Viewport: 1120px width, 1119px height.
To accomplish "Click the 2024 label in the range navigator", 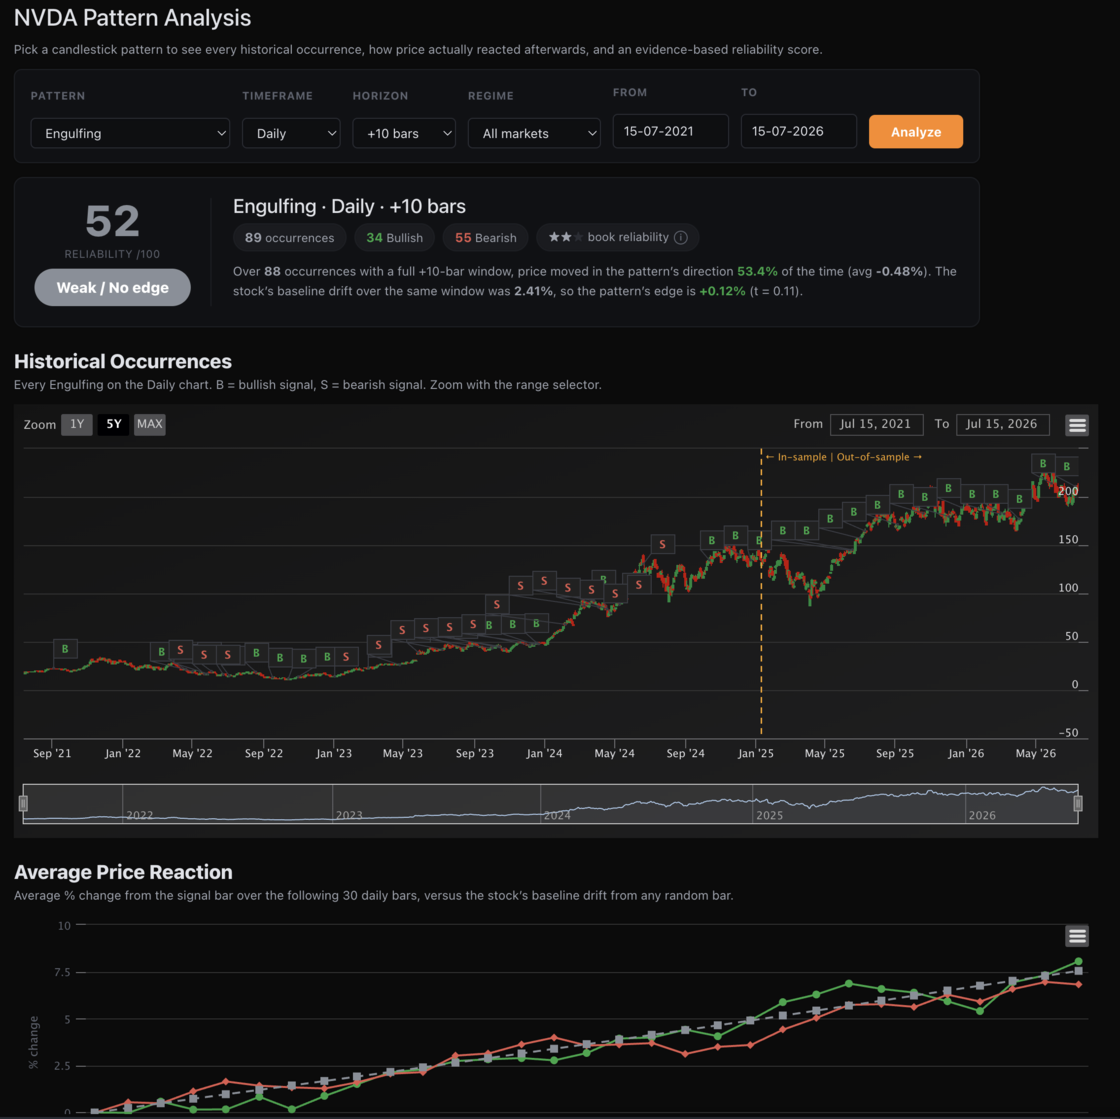I will (557, 816).
